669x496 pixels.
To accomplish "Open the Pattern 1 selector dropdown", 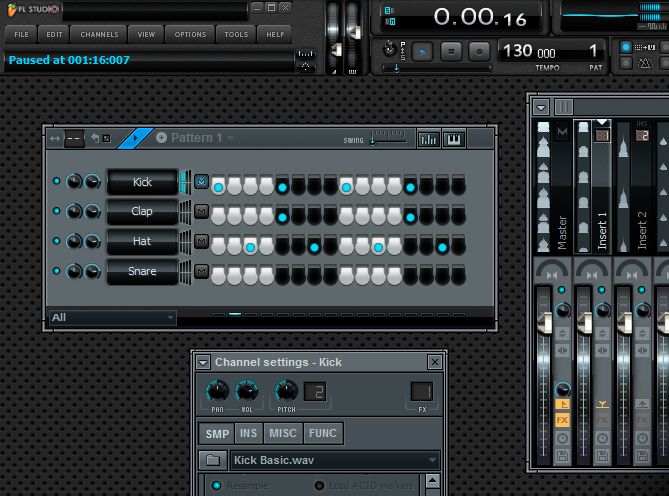I will point(230,138).
